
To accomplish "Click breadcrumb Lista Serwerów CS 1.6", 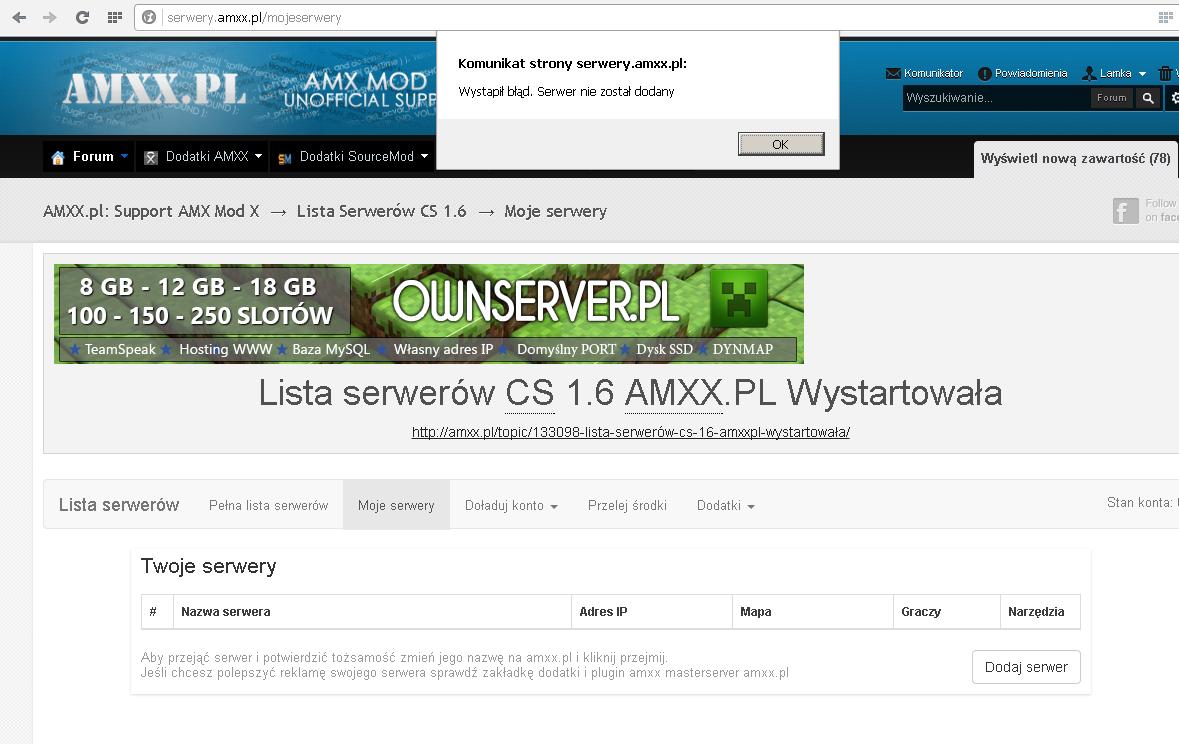I will point(381,211).
